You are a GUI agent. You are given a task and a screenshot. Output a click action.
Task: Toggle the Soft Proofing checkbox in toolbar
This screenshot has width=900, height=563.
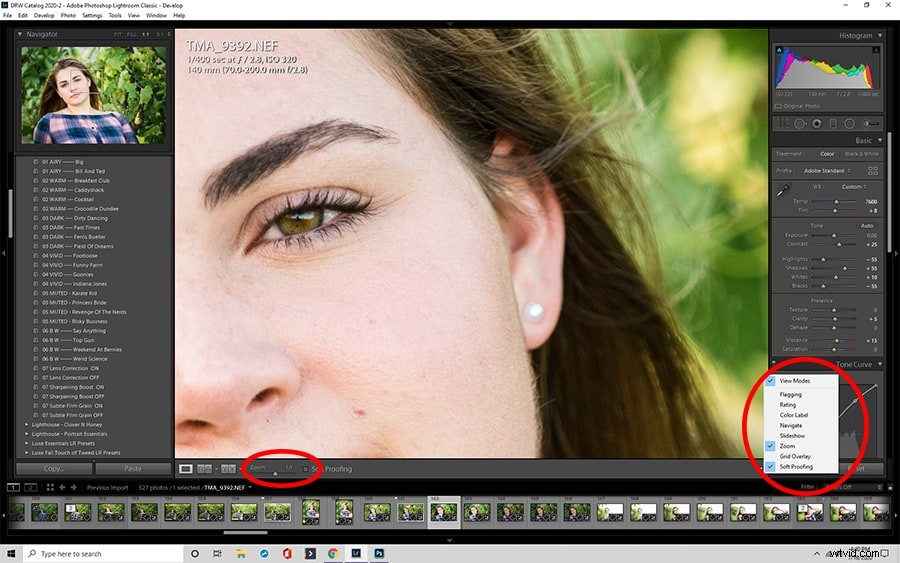[305, 469]
